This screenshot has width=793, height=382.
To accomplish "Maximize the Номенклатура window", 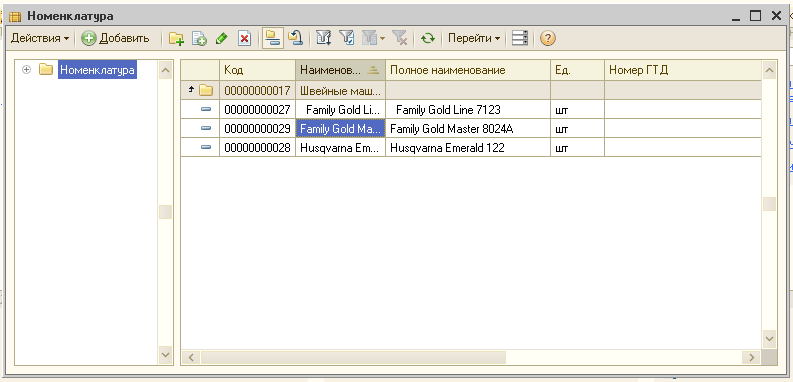I will tap(755, 16).
